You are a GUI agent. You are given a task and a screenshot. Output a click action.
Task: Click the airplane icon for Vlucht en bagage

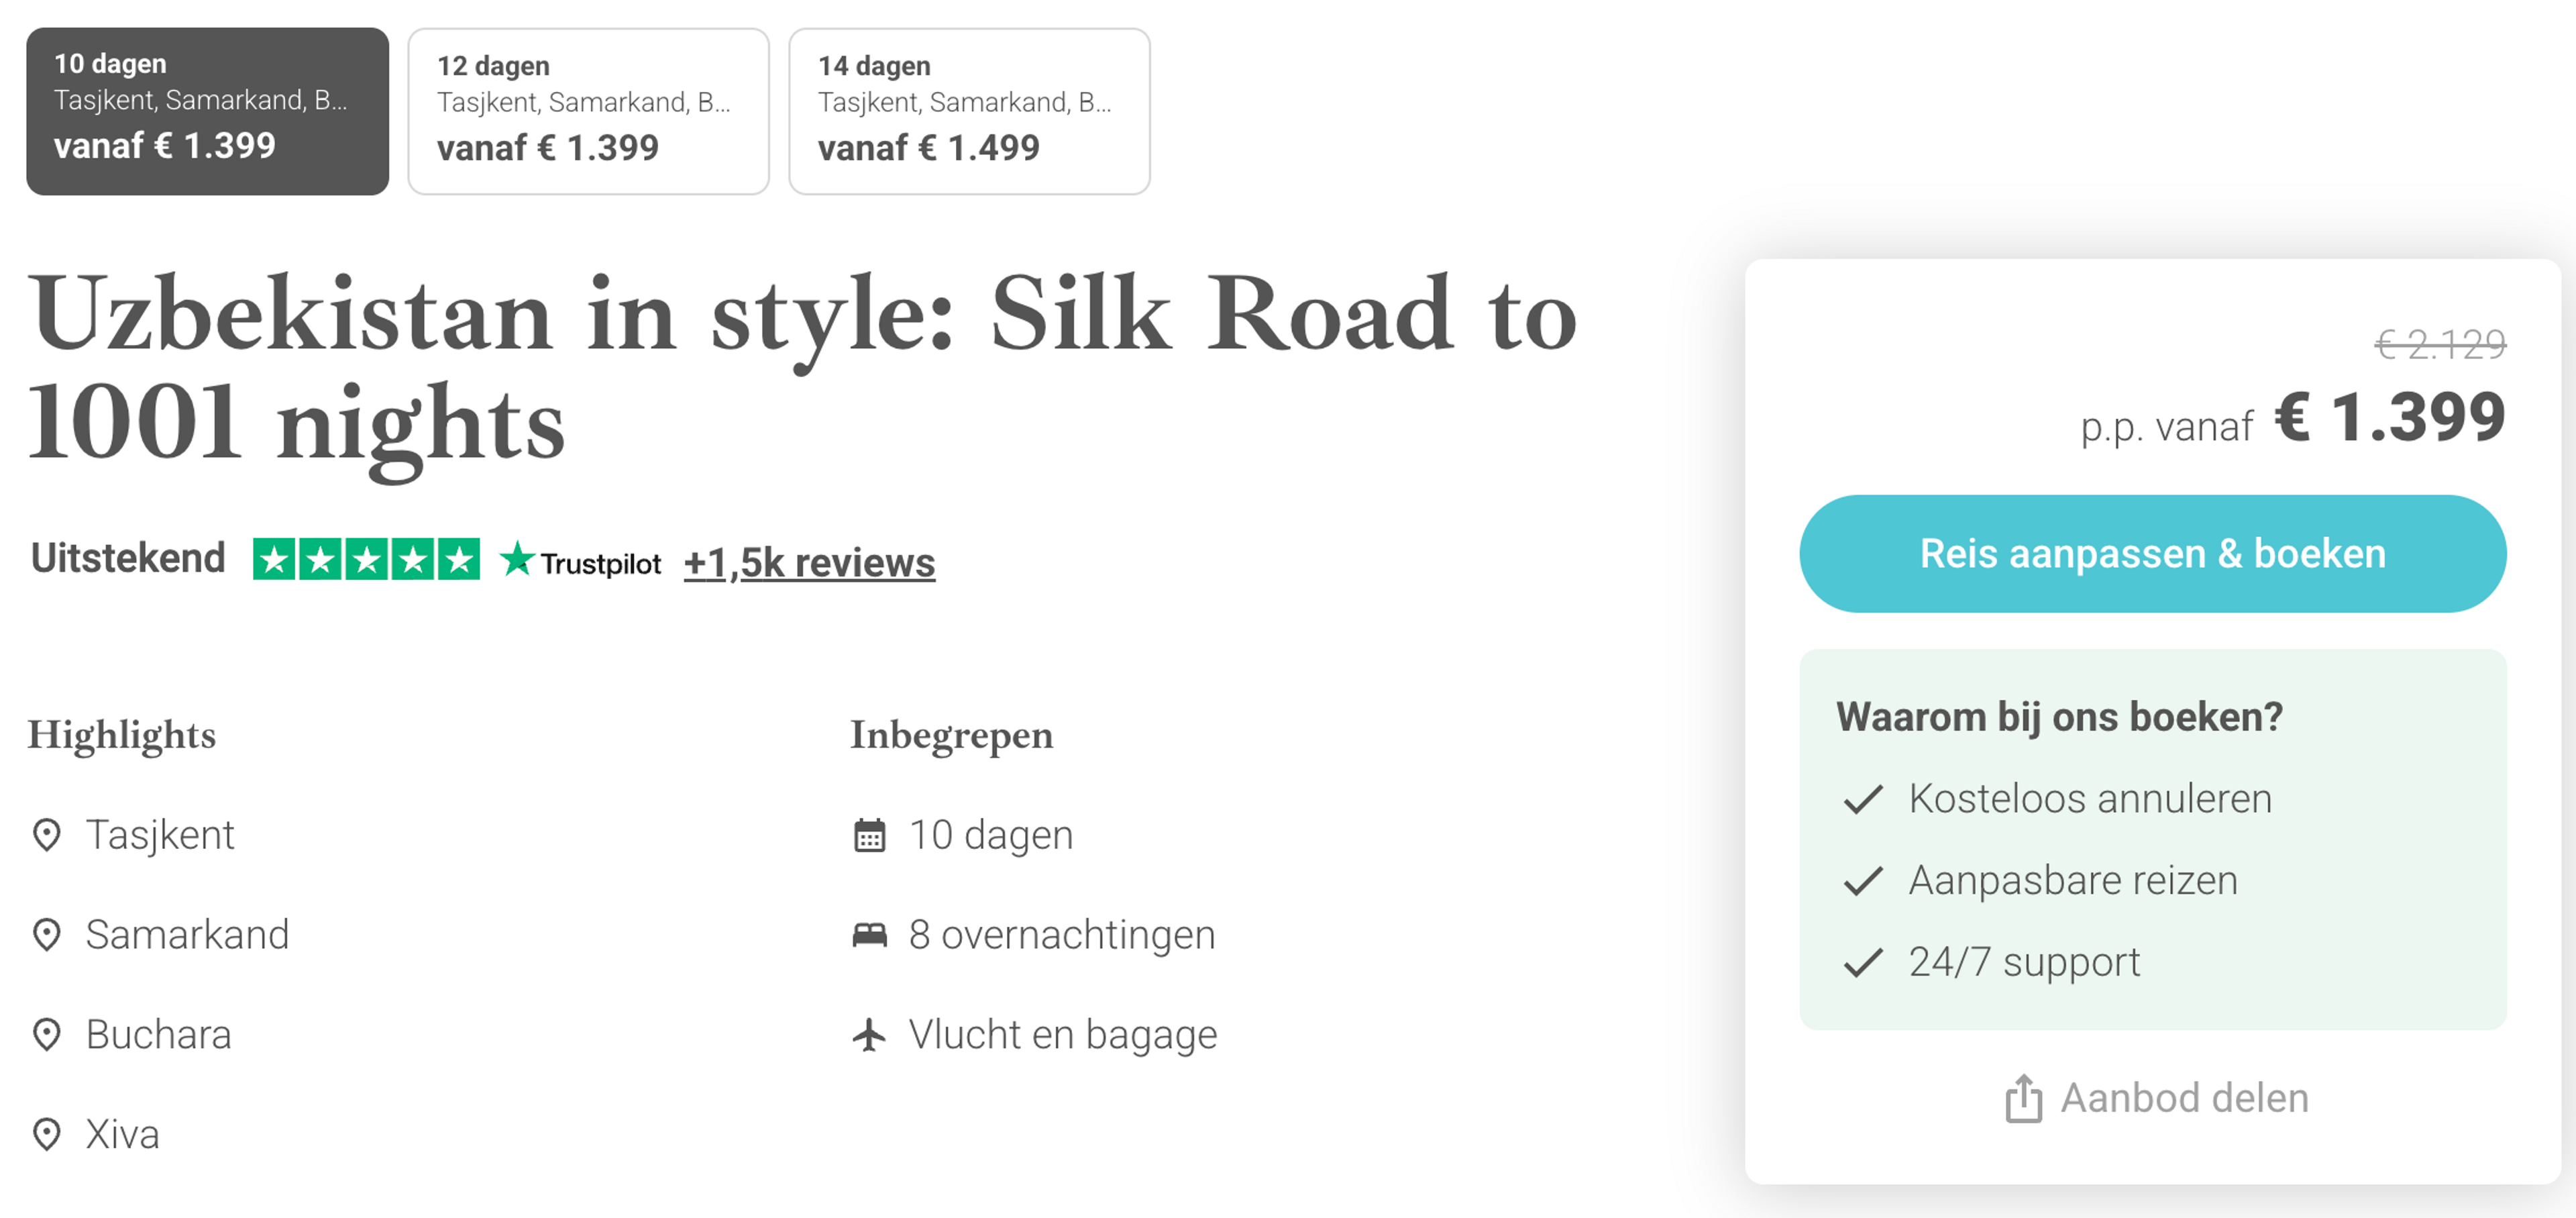point(869,1035)
